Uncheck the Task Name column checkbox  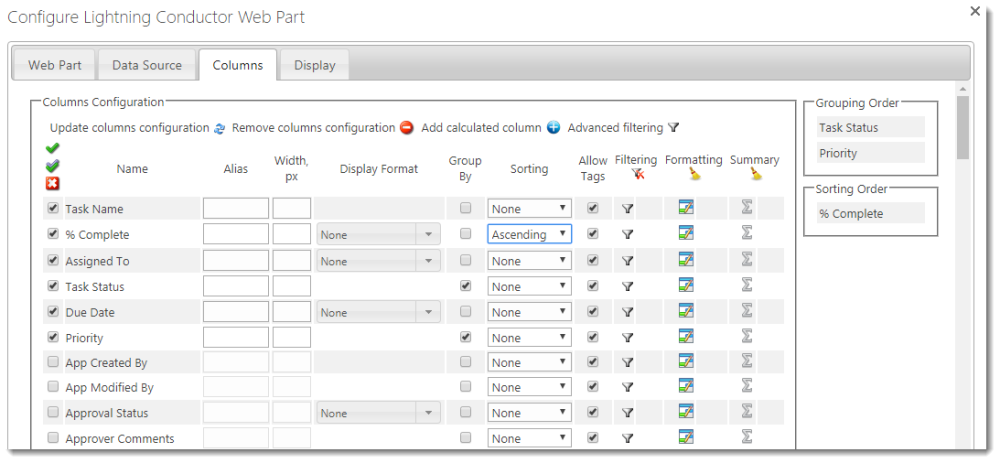pyautogui.click(x=53, y=209)
